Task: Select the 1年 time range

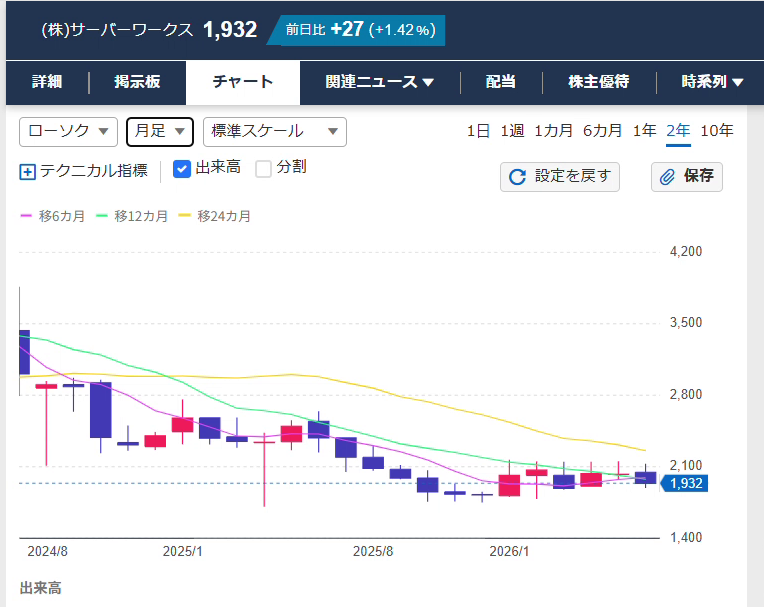Action: [644, 131]
